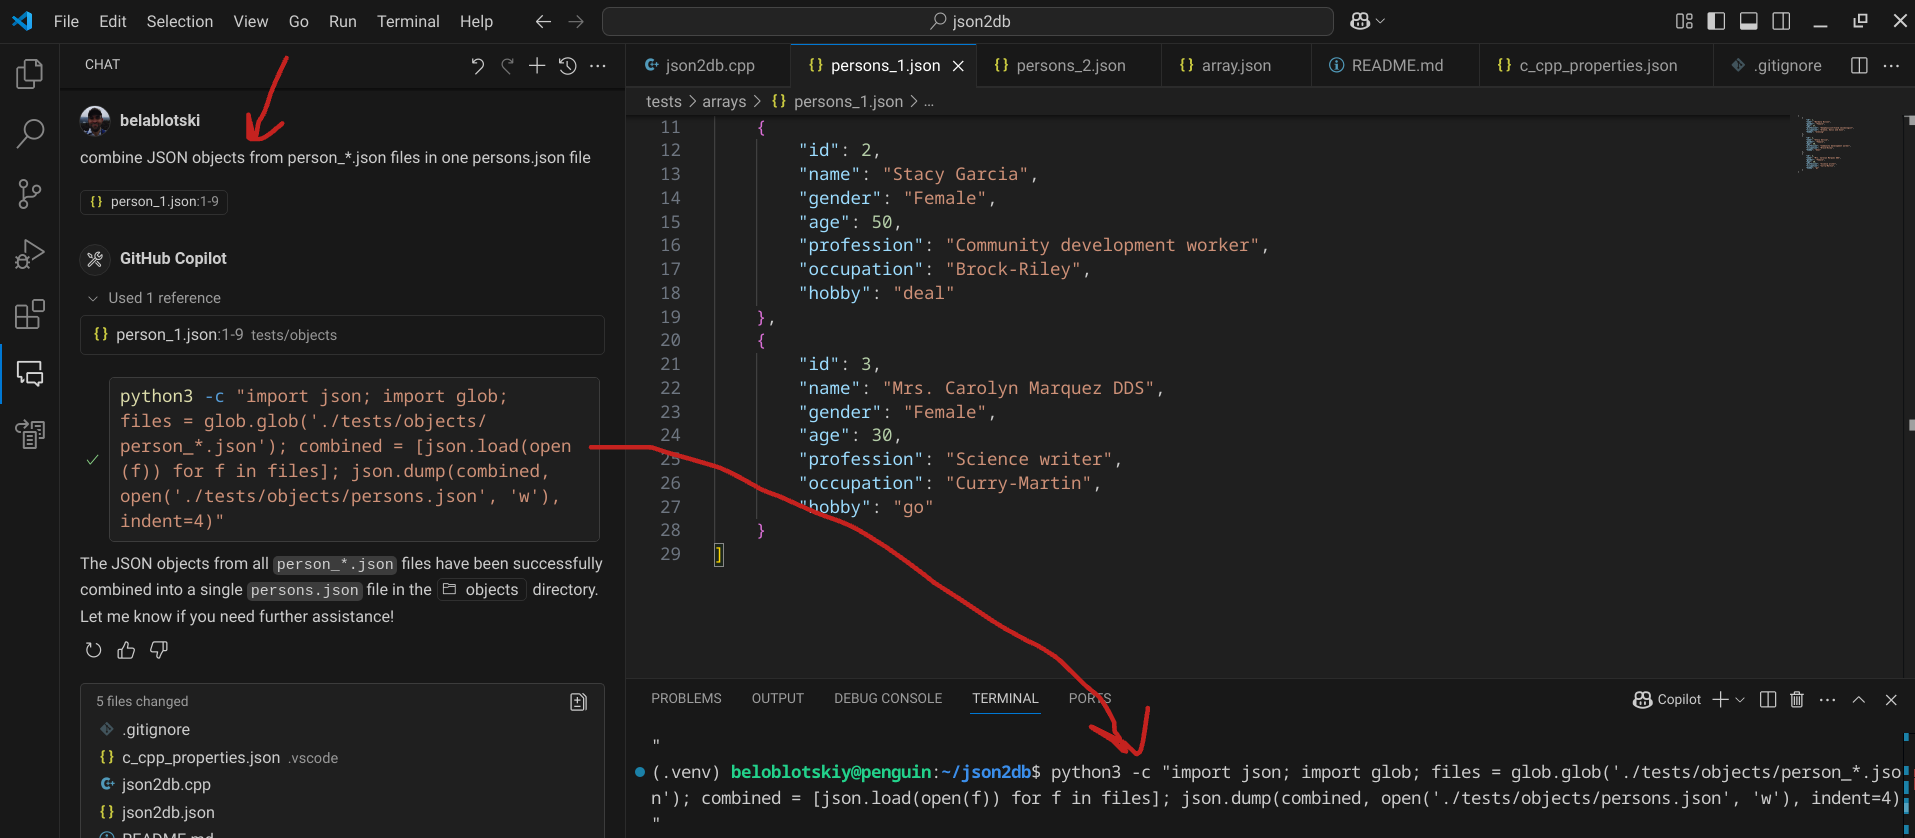This screenshot has width=1915, height=838.
Task: Show the DEBUG CONSOLE panel tab
Action: pos(888,698)
